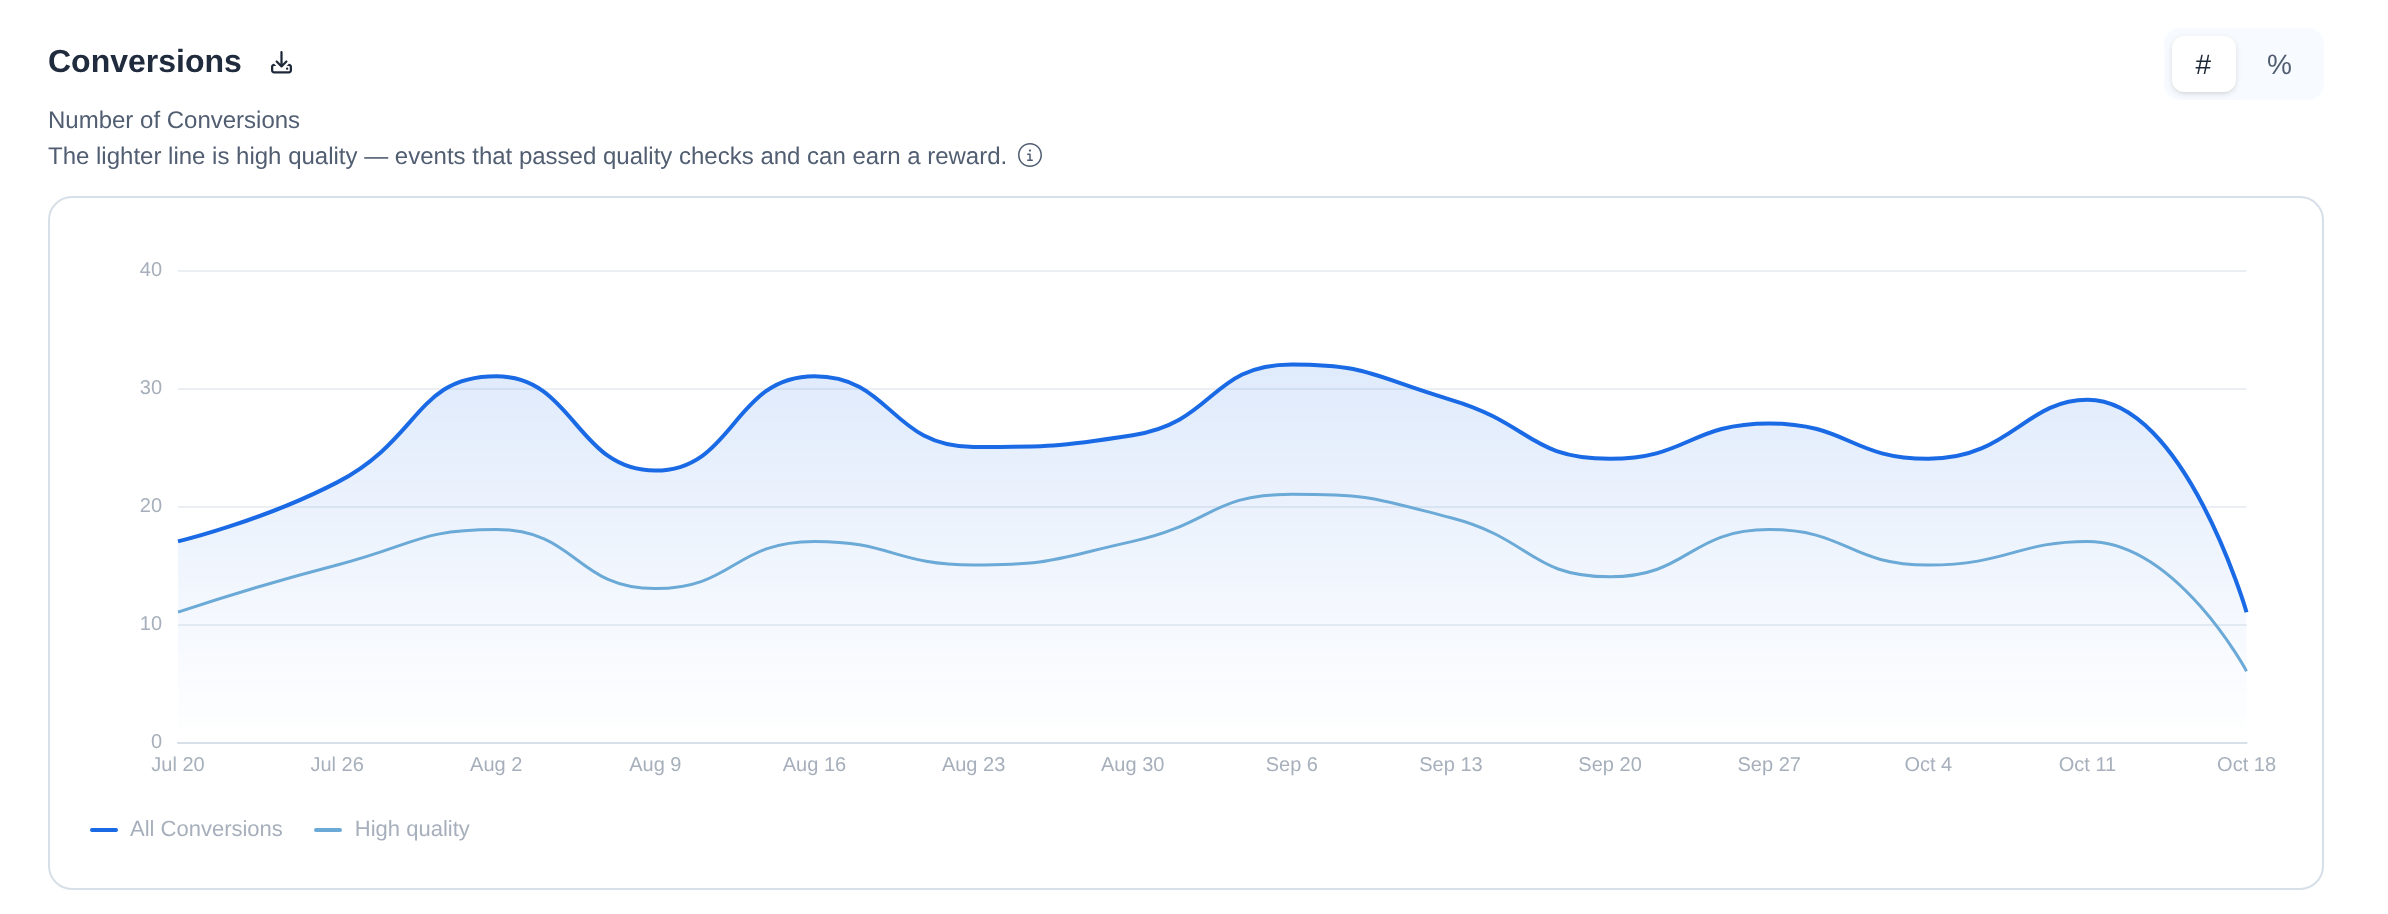Image resolution: width=2388 pixels, height=914 pixels.
Task: Select the Aug 30 x-axis label
Action: [x=1132, y=764]
